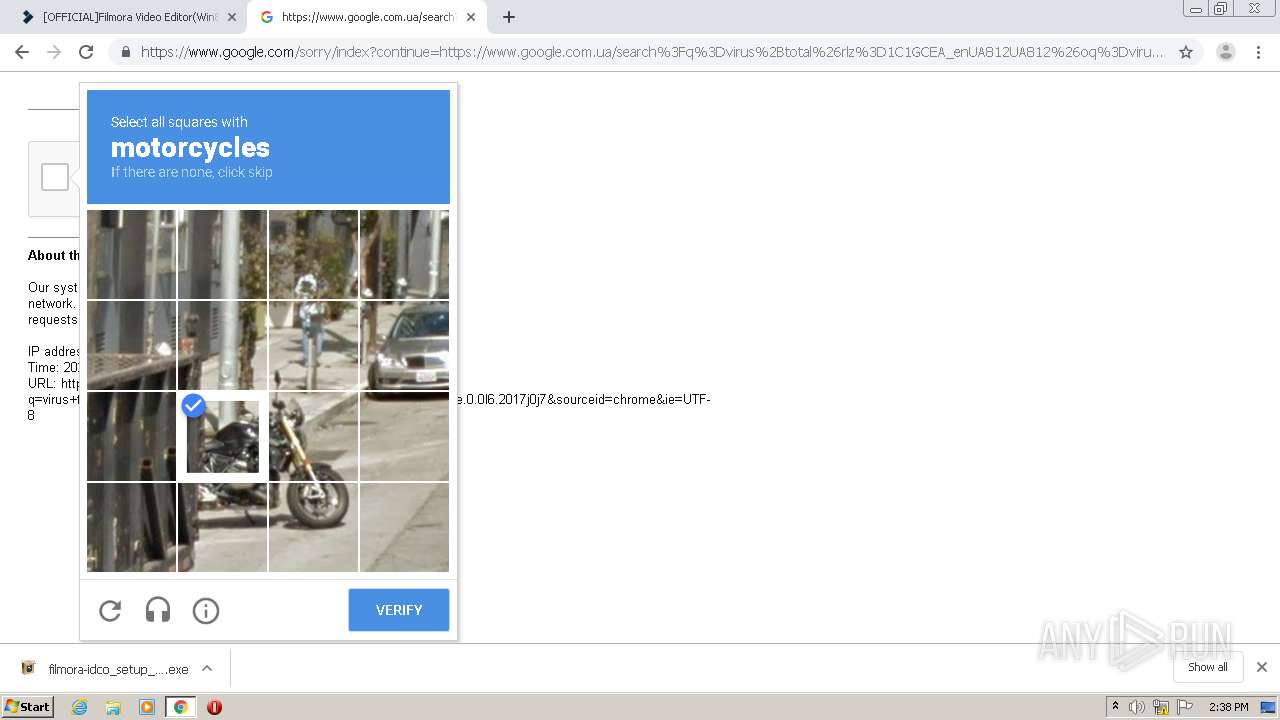Open the reCAPTCHA help info icon
The width and height of the screenshot is (1280, 720).
point(206,610)
